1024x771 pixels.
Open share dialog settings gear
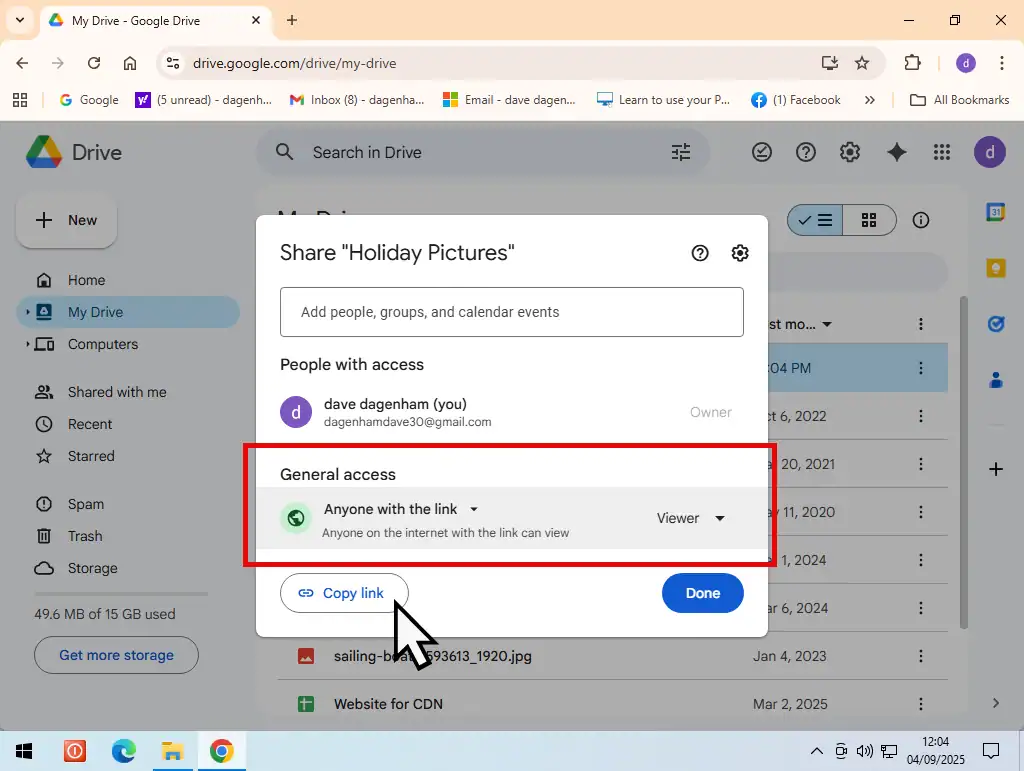pyautogui.click(x=740, y=253)
